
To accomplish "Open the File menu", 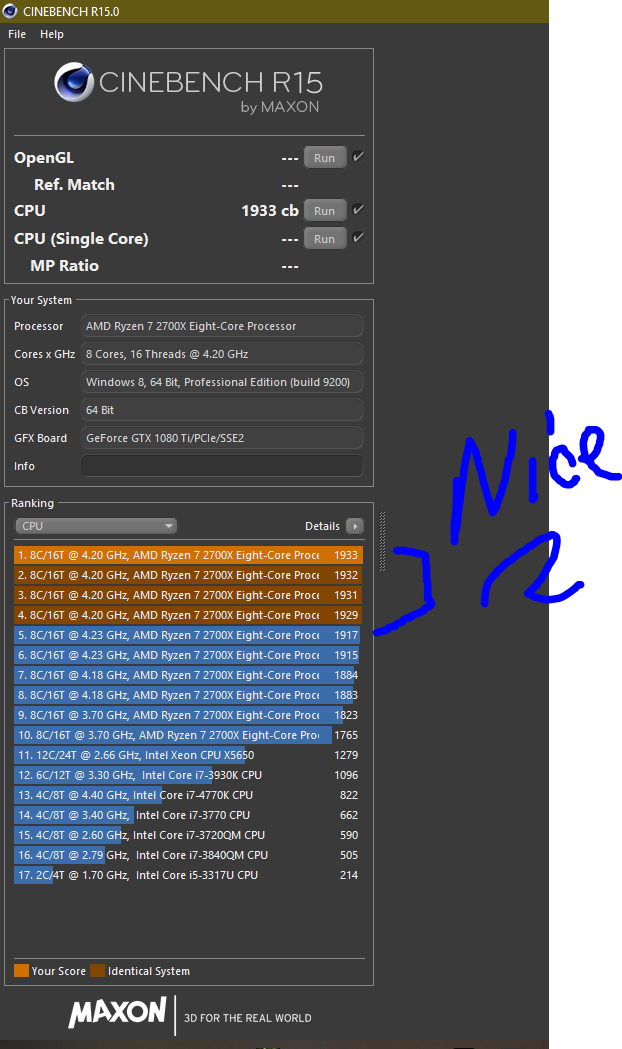I will point(17,34).
